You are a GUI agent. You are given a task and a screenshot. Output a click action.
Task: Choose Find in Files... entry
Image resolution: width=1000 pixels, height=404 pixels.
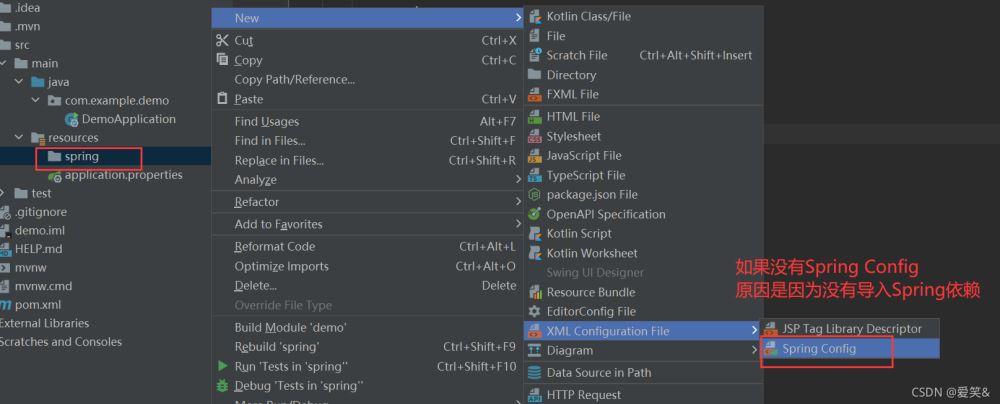(x=367, y=141)
